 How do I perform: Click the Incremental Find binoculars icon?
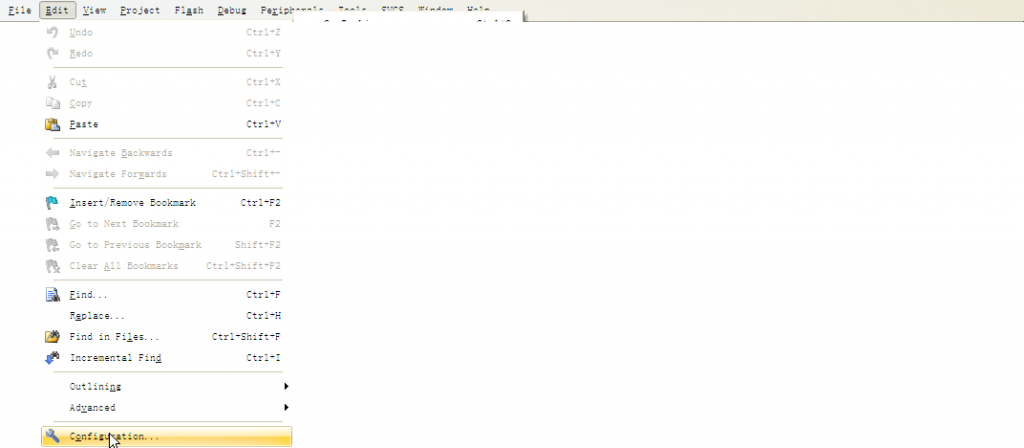53,358
